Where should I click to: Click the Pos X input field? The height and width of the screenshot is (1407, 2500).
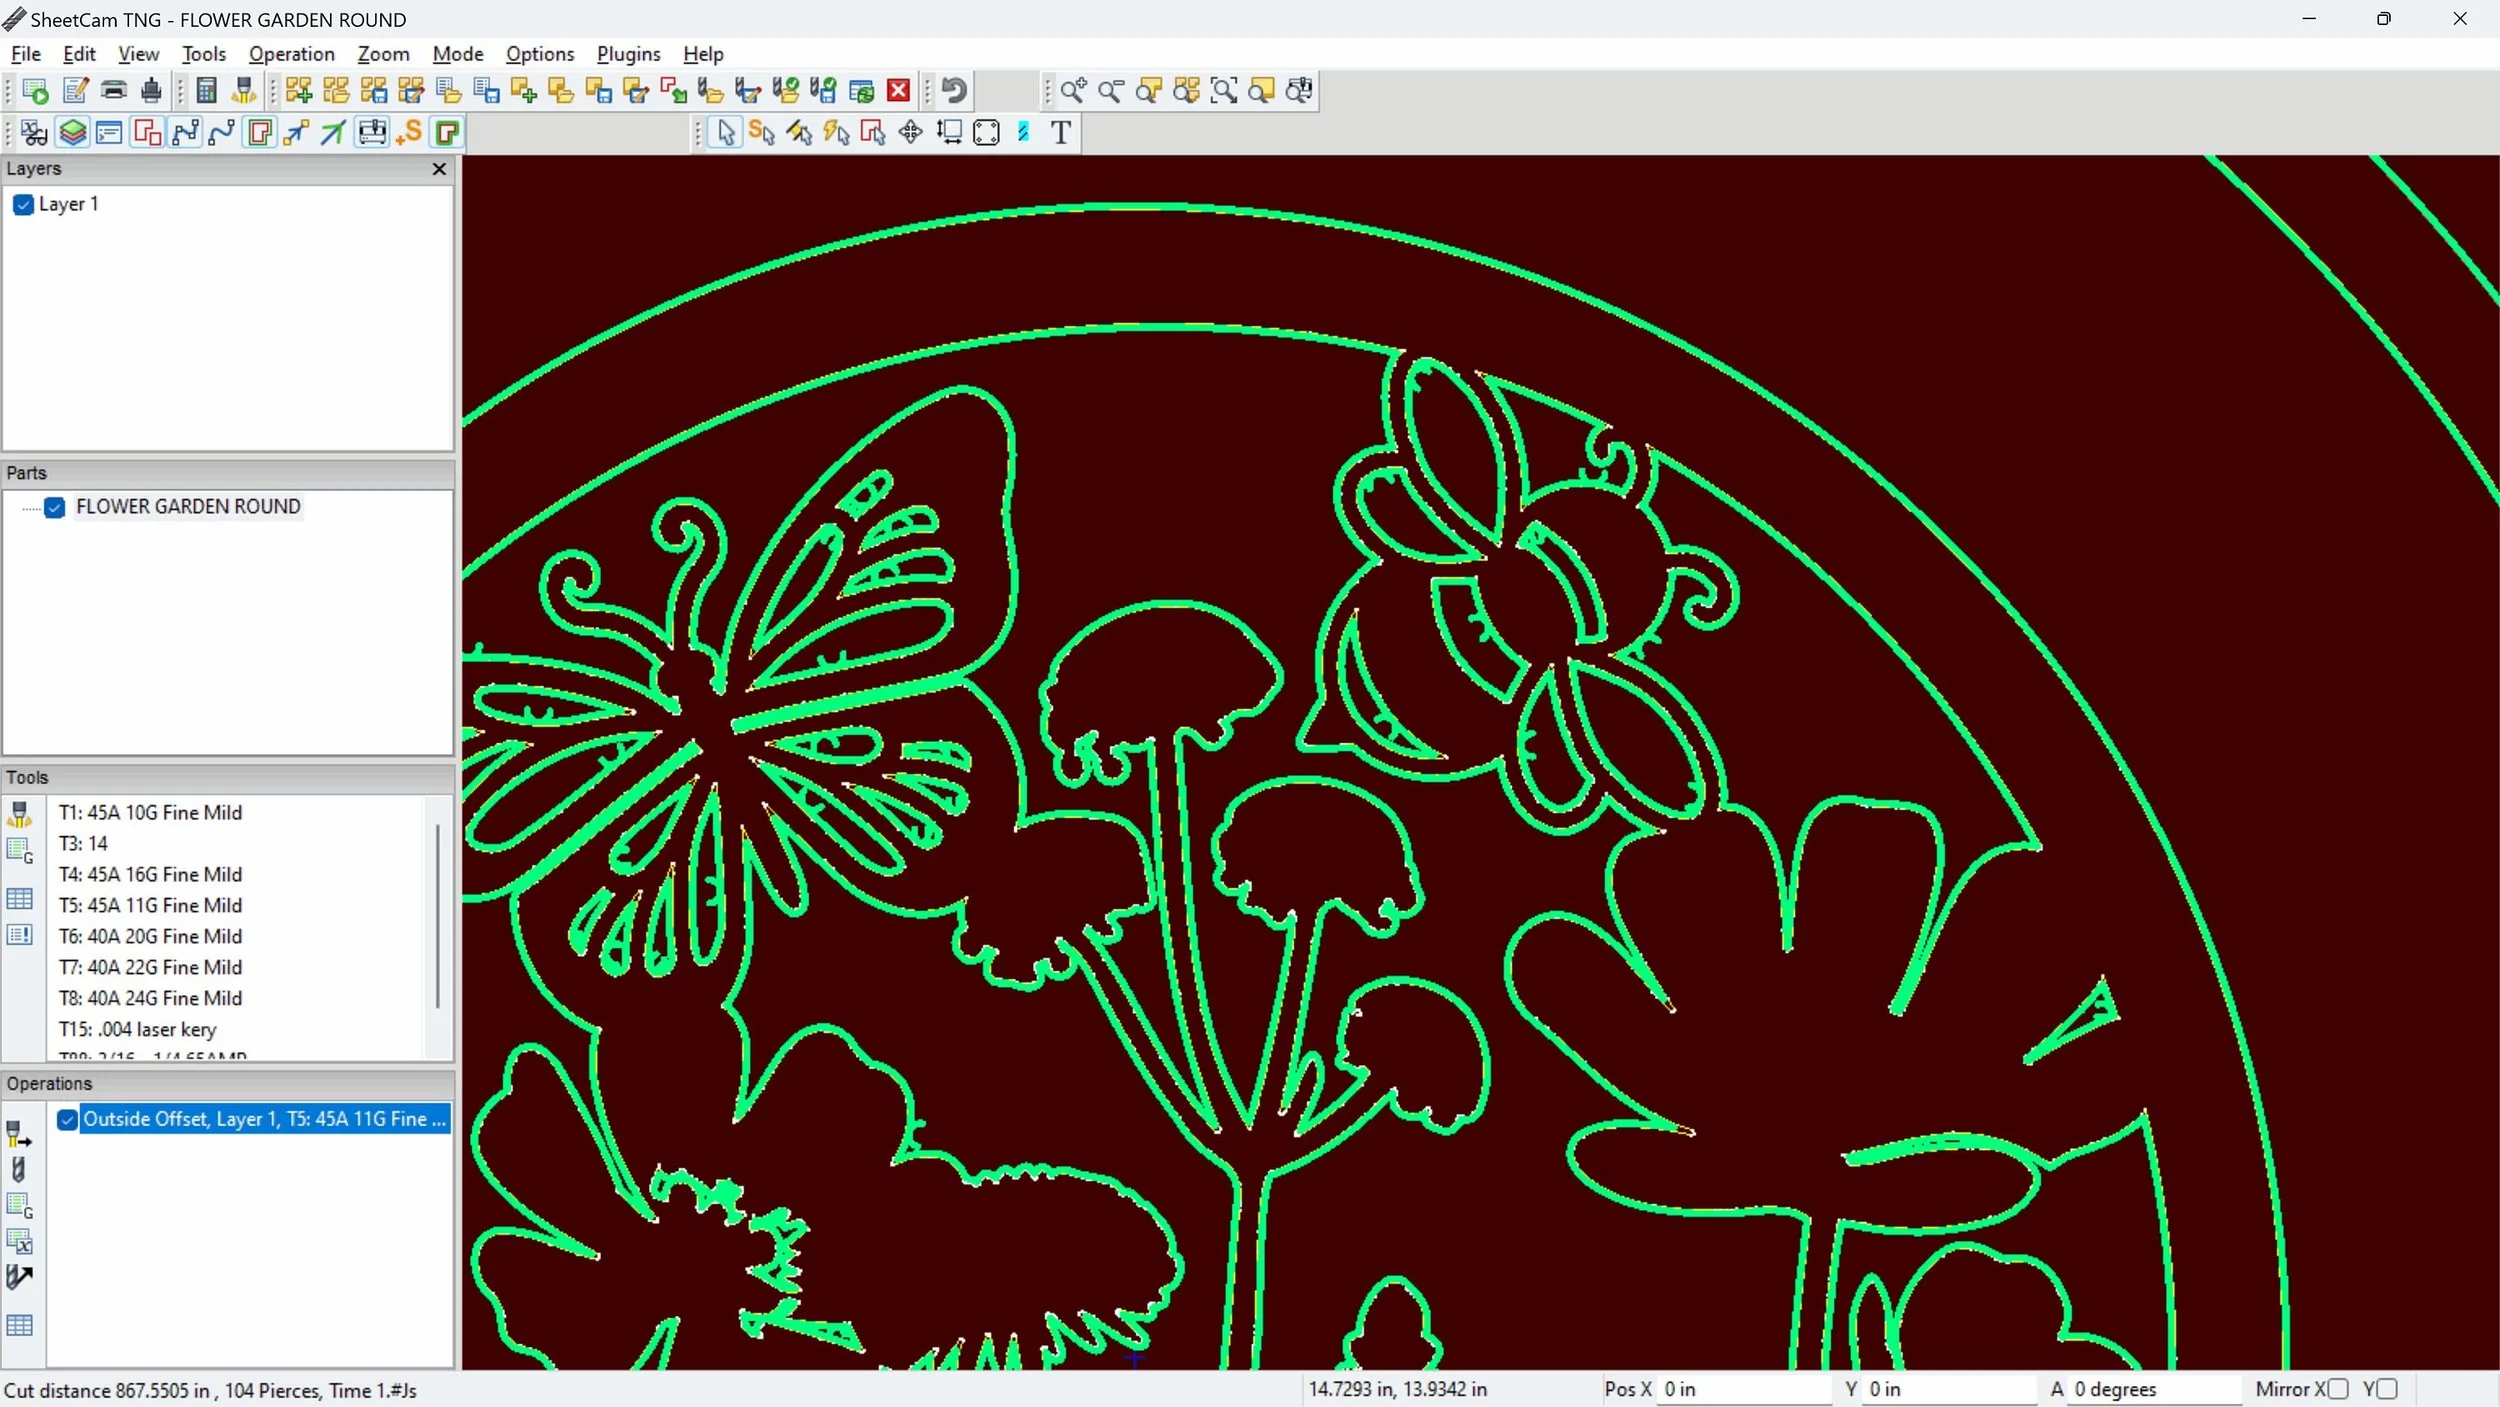pos(1743,1389)
